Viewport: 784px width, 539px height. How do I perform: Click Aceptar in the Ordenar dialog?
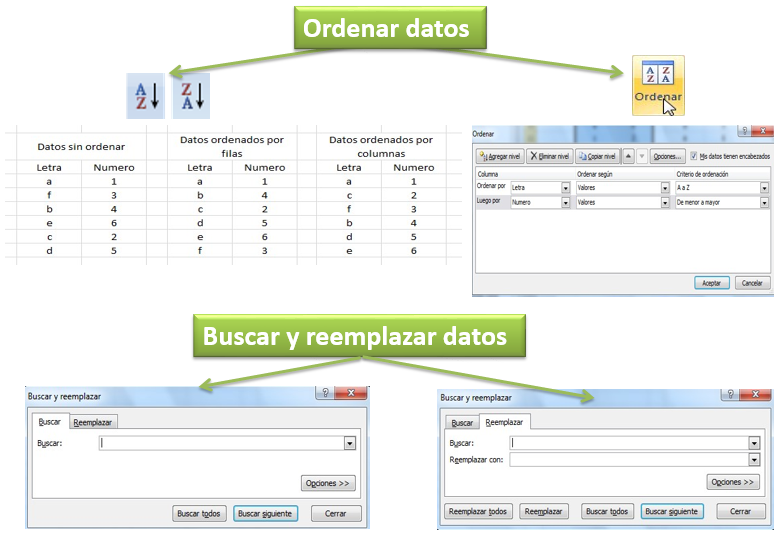(712, 283)
